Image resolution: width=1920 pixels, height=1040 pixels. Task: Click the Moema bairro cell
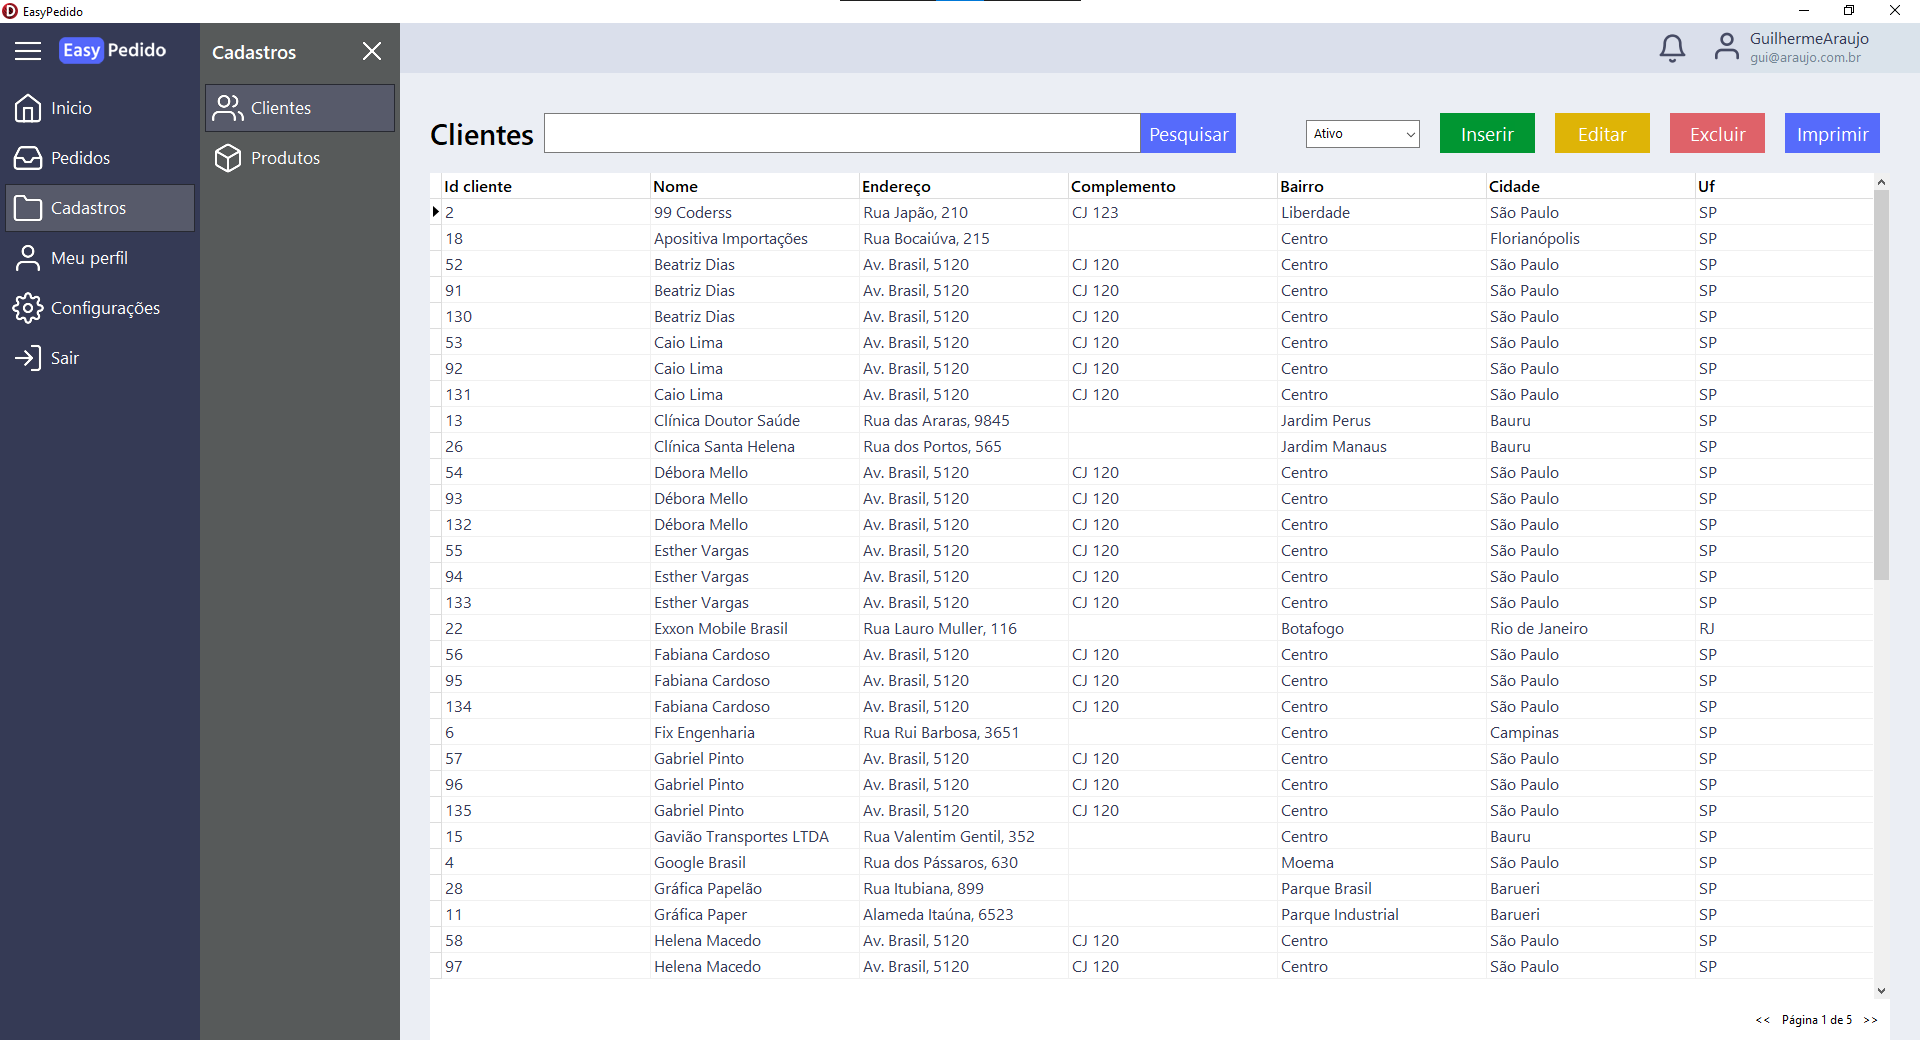pyautogui.click(x=1381, y=862)
